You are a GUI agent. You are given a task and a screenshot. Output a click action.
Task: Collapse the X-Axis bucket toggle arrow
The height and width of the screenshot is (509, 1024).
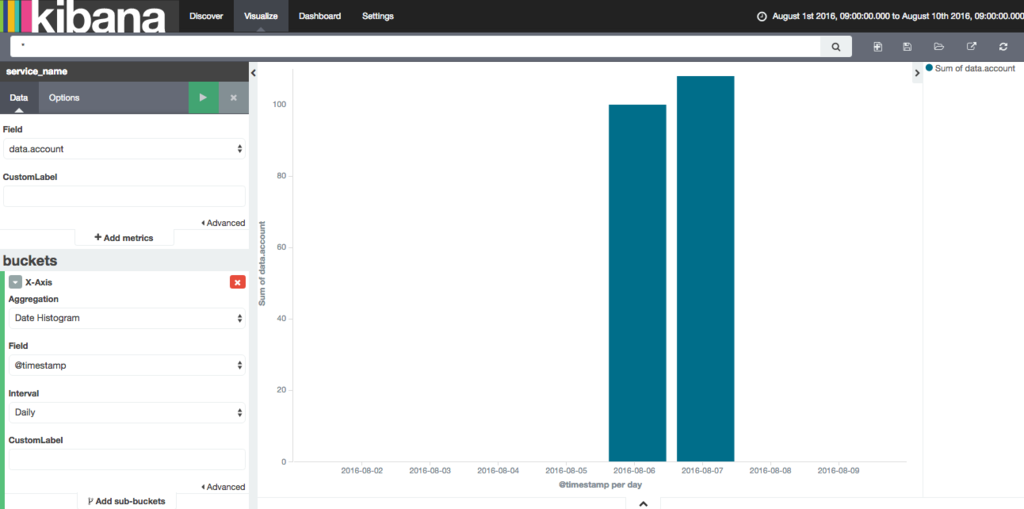15,282
